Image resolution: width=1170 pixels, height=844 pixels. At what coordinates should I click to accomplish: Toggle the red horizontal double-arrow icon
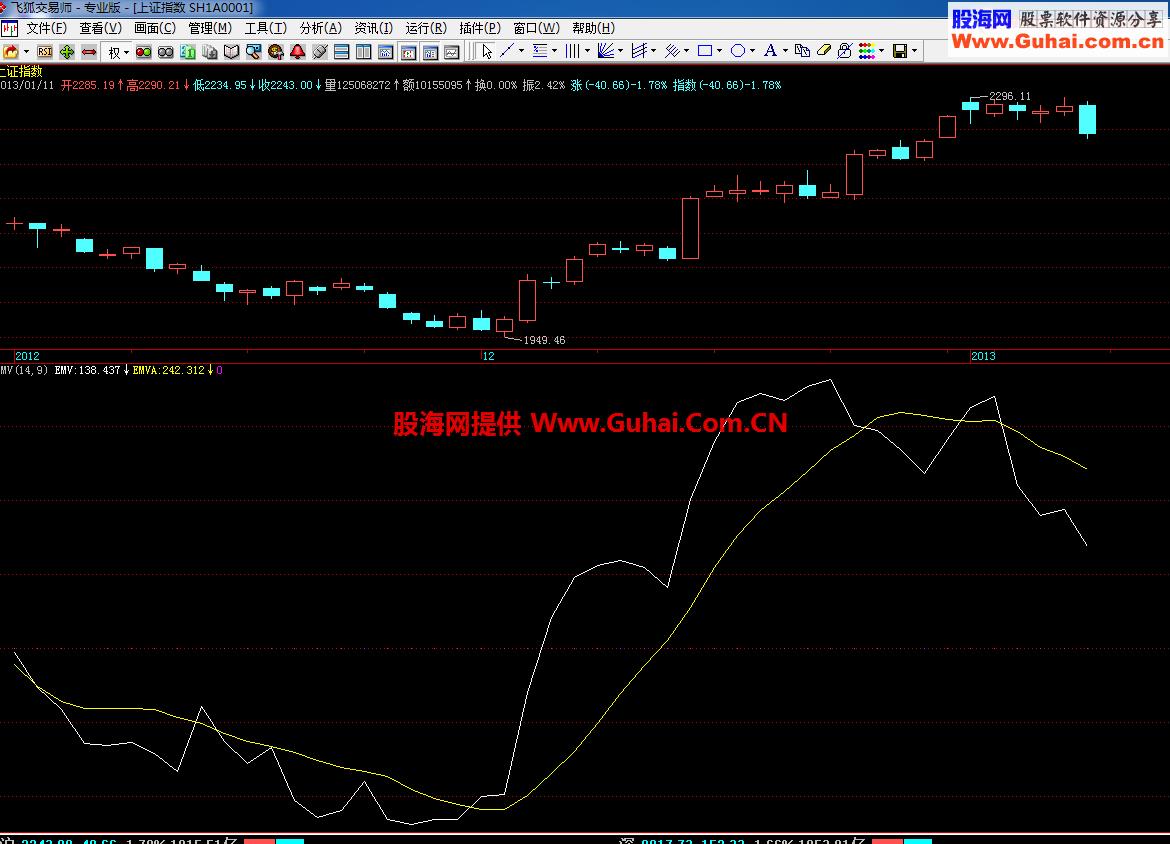click(89, 51)
